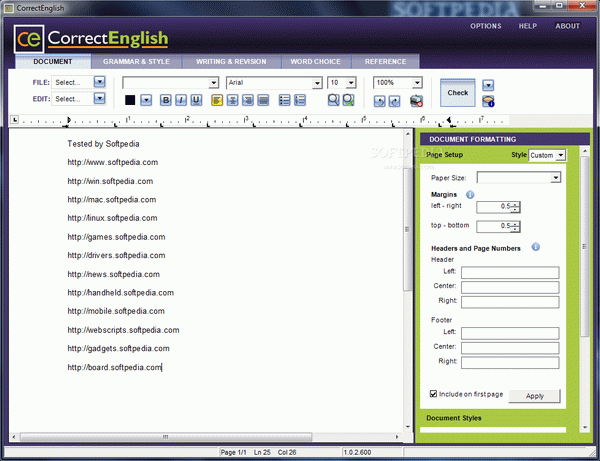Toggle Include on first page checkbox
This screenshot has height=461, width=600.
point(433,394)
